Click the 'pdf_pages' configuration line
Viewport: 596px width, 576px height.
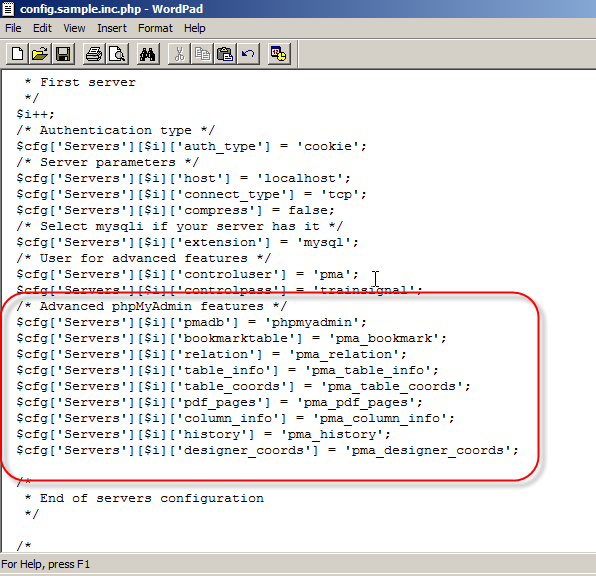pos(220,402)
